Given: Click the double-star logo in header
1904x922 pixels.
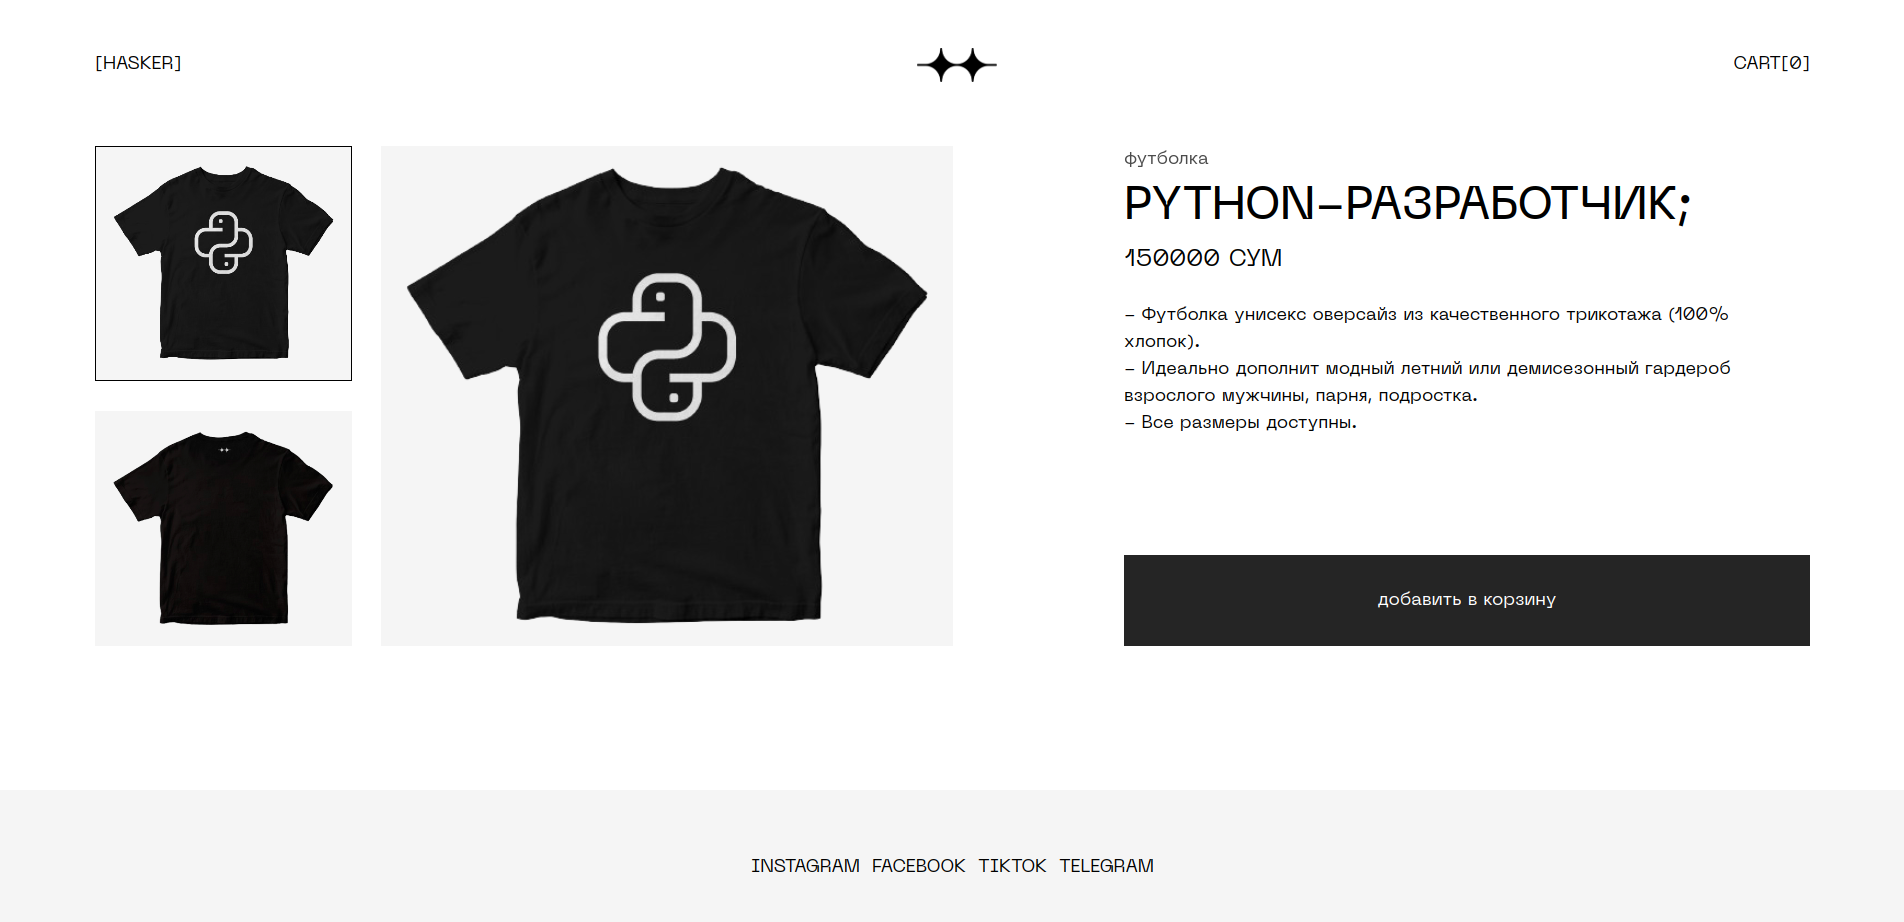Looking at the screenshot, I should coord(957,65).
